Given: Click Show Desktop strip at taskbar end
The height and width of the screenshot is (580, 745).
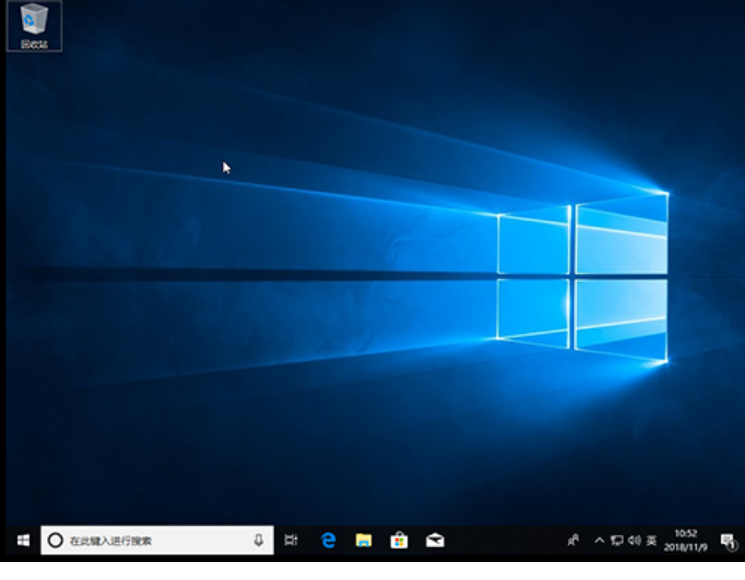Looking at the screenshot, I should [742, 540].
